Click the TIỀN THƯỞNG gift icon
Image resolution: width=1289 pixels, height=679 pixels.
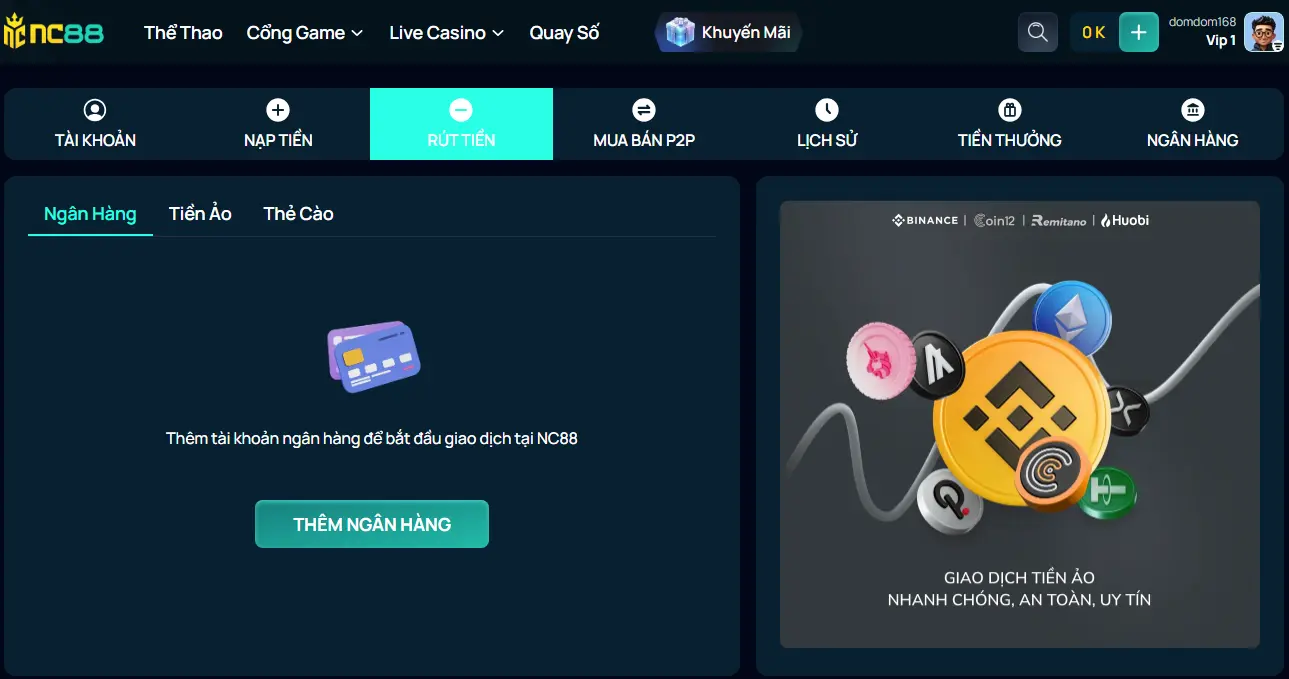pyautogui.click(x=1010, y=110)
